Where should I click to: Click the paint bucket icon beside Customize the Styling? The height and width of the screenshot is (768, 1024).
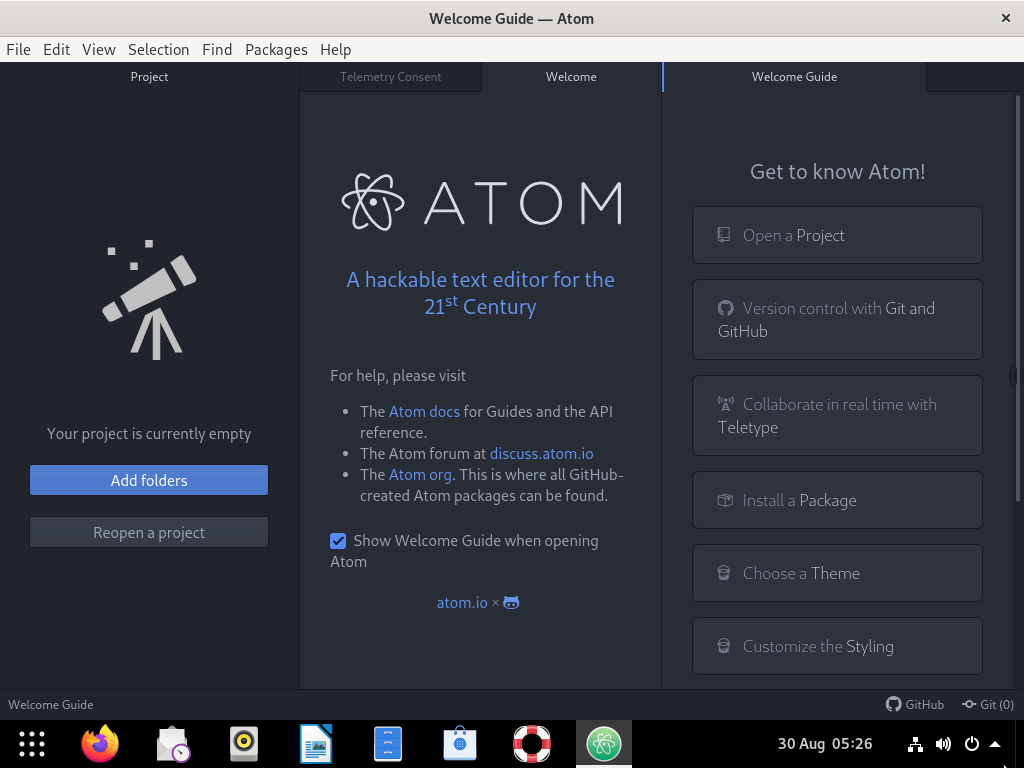click(724, 647)
